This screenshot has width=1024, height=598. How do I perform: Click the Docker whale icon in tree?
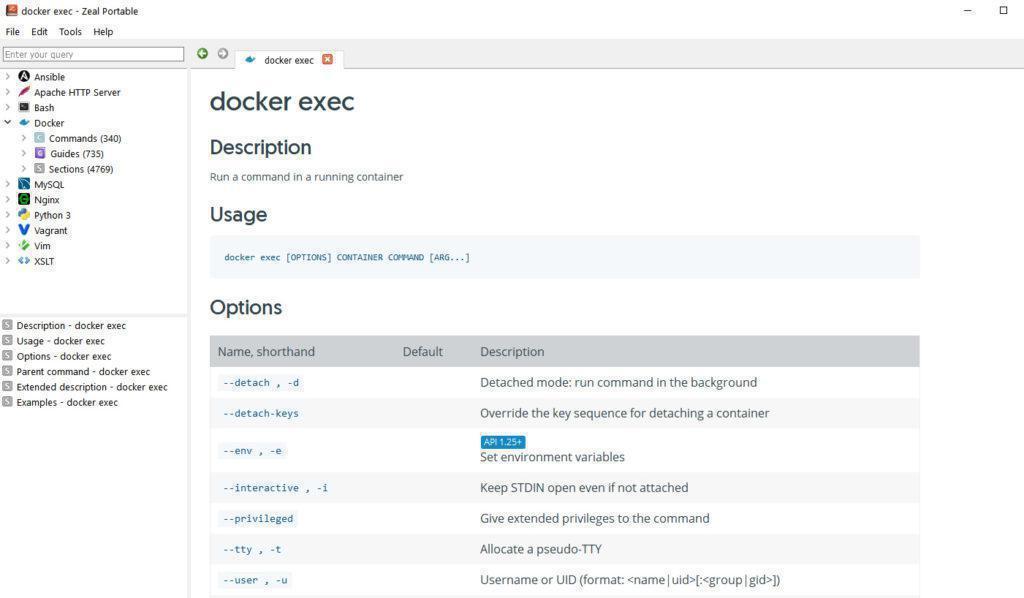coord(24,123)
